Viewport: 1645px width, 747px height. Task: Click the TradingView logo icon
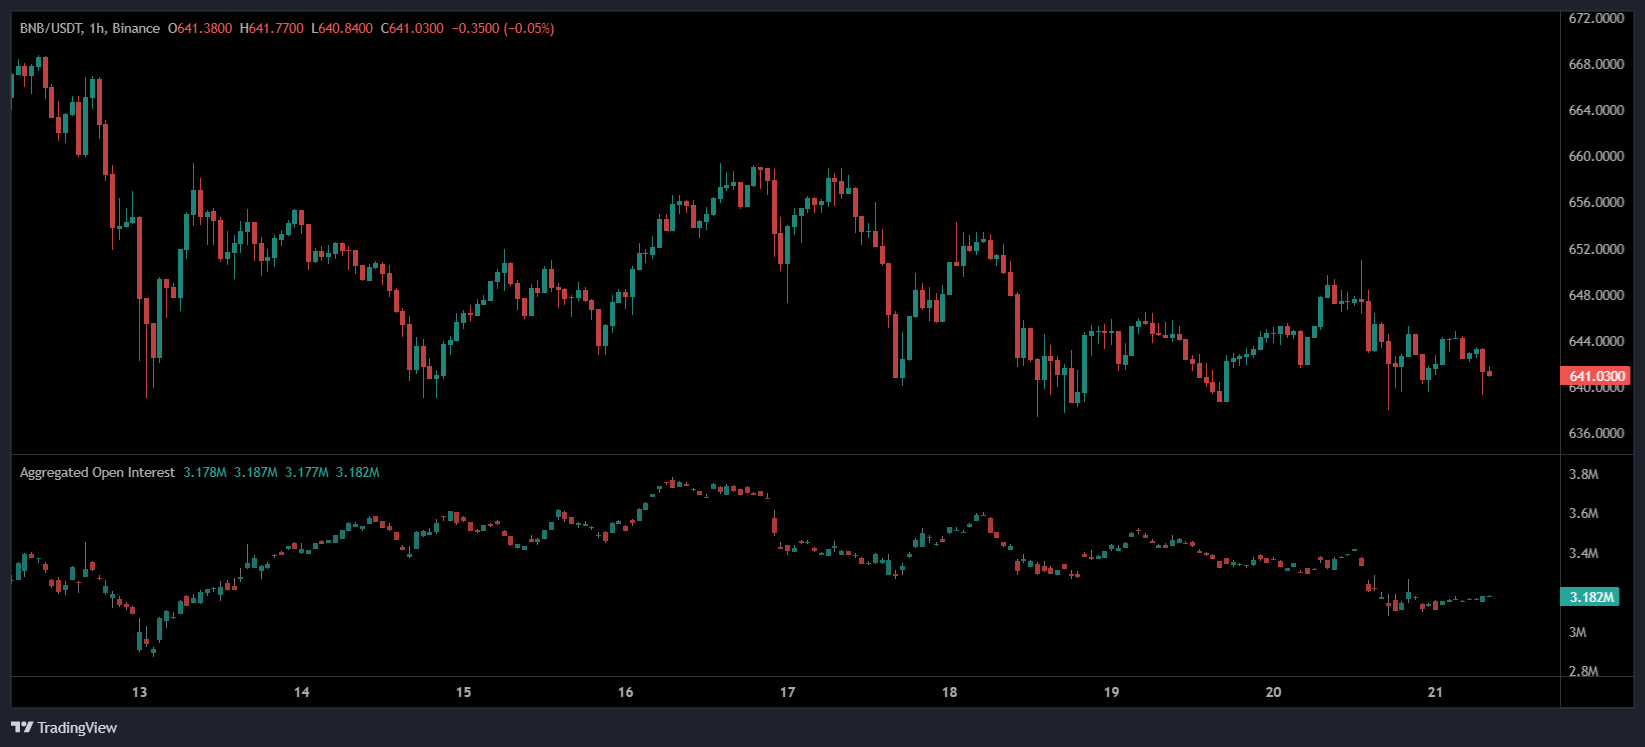click(x=21, y=727)
